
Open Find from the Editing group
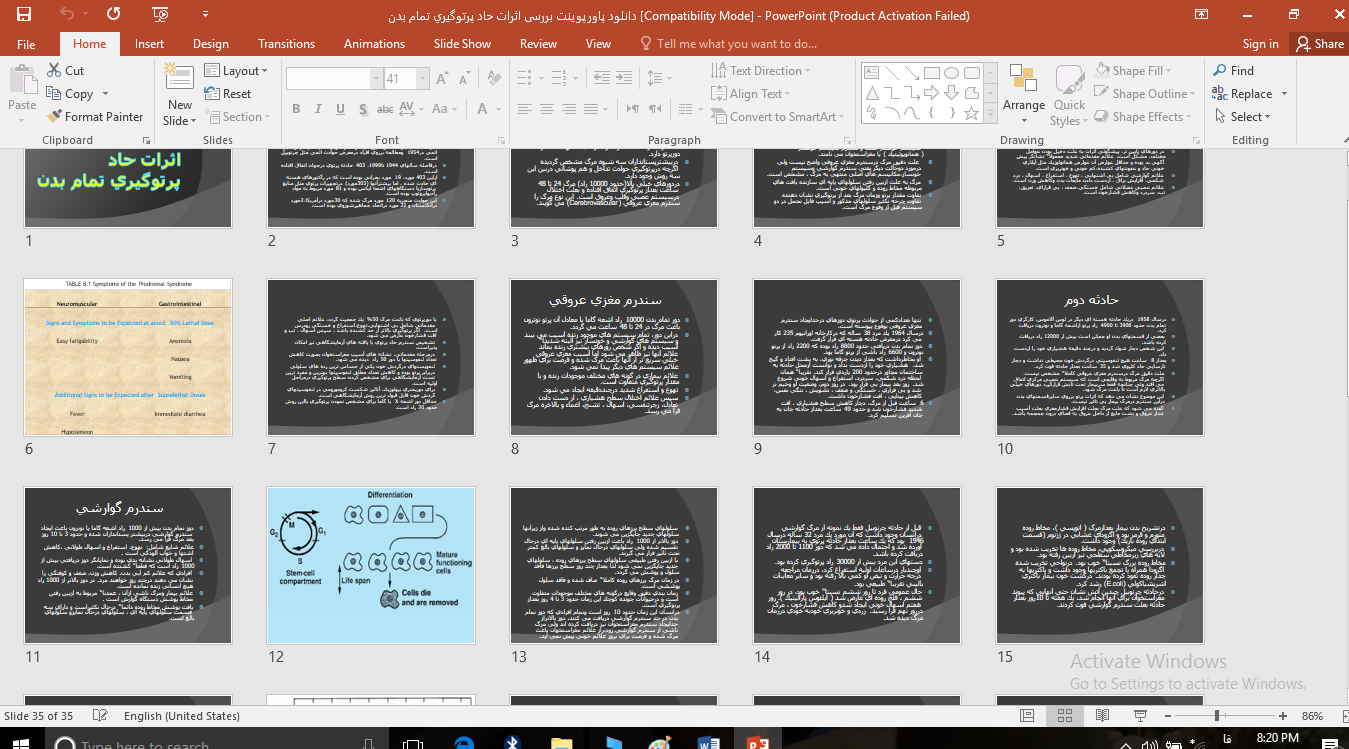(x=1233, y=71)
